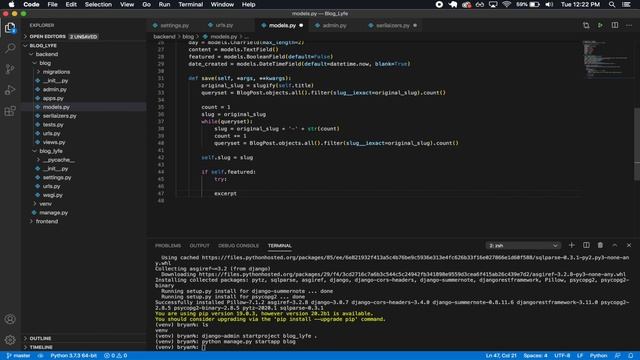
Task: Open the Run and Debug view
Action: coord(10,90)
